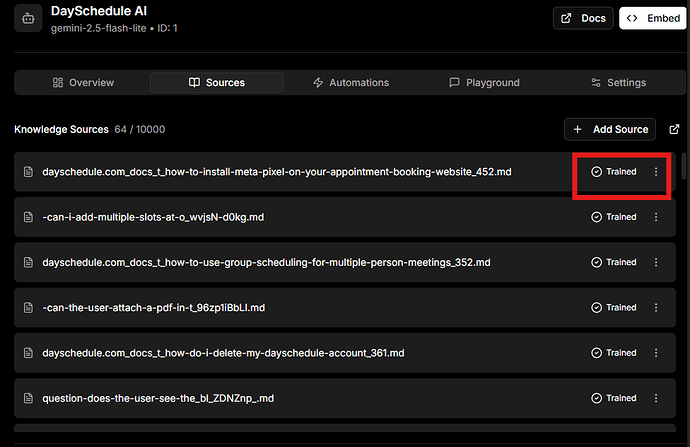Select -can-i-add-multiple-slots-at-o_wvjsN-d0kg.md file name

pyautogui.click(x=153, y=217)
